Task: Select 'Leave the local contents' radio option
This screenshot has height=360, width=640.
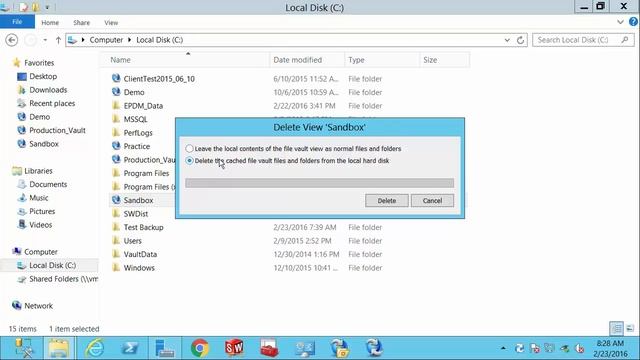Action: click(189, 149)
